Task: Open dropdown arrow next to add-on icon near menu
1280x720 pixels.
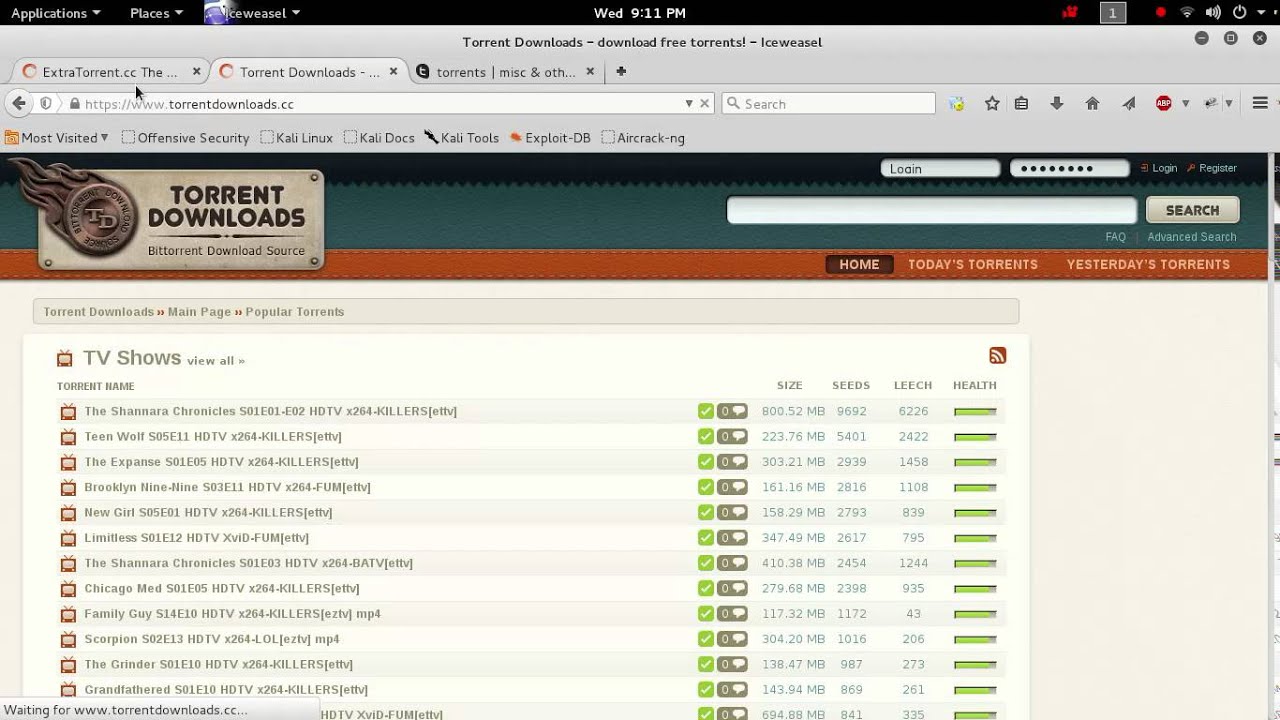Action: (1229, 103)
